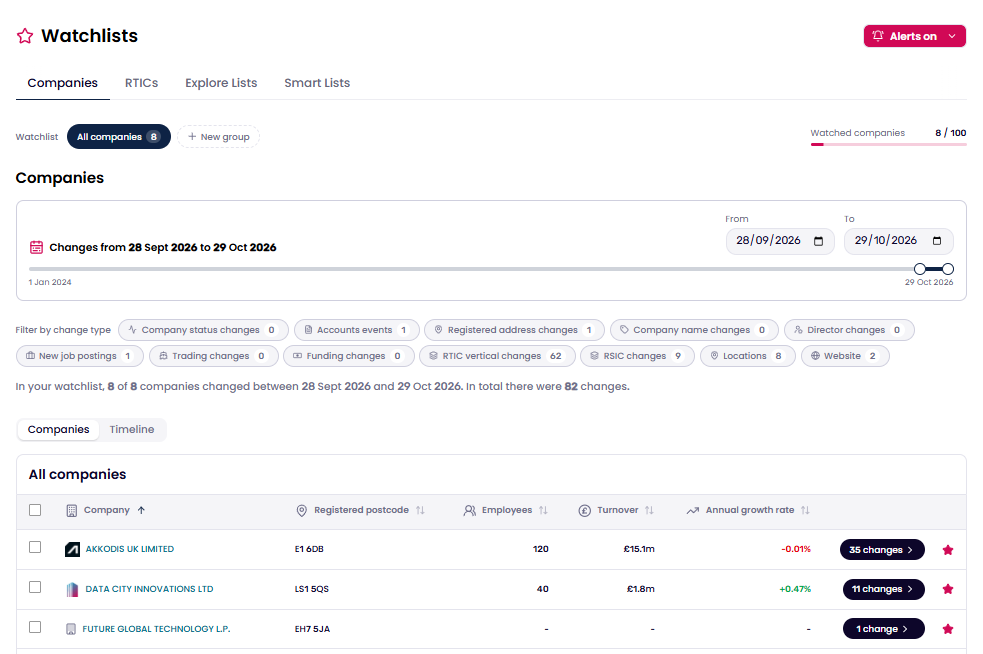Image resolution: width=983 pixels, height=654 pixels.
Task: Sort by Turnover column arrows
Action: [x=649, y=510]
